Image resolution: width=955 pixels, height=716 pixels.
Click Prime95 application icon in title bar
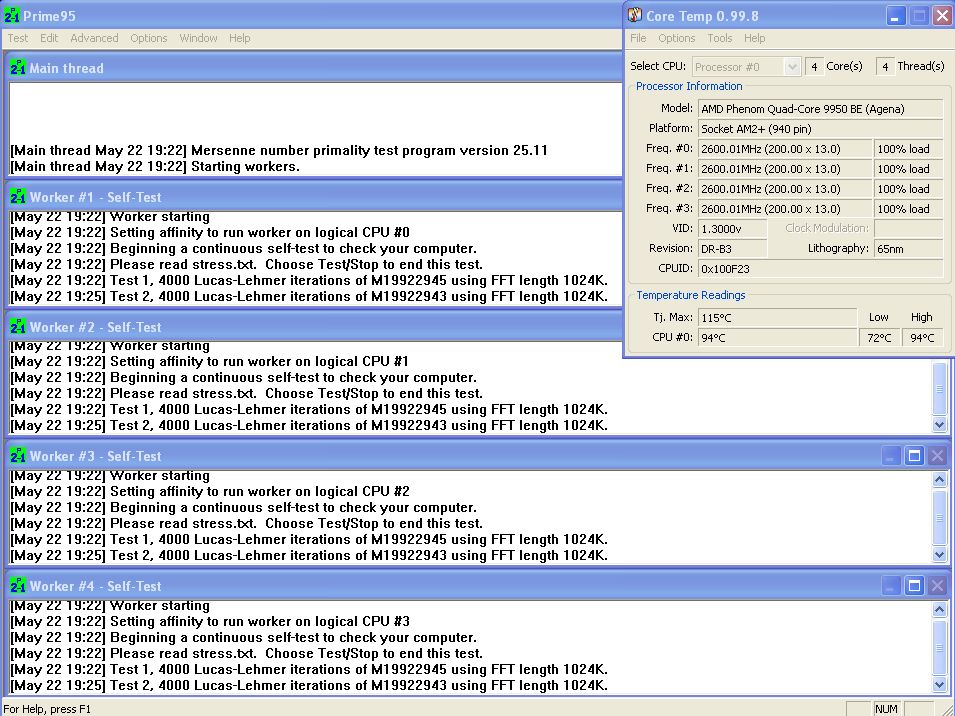coord(12,15)
